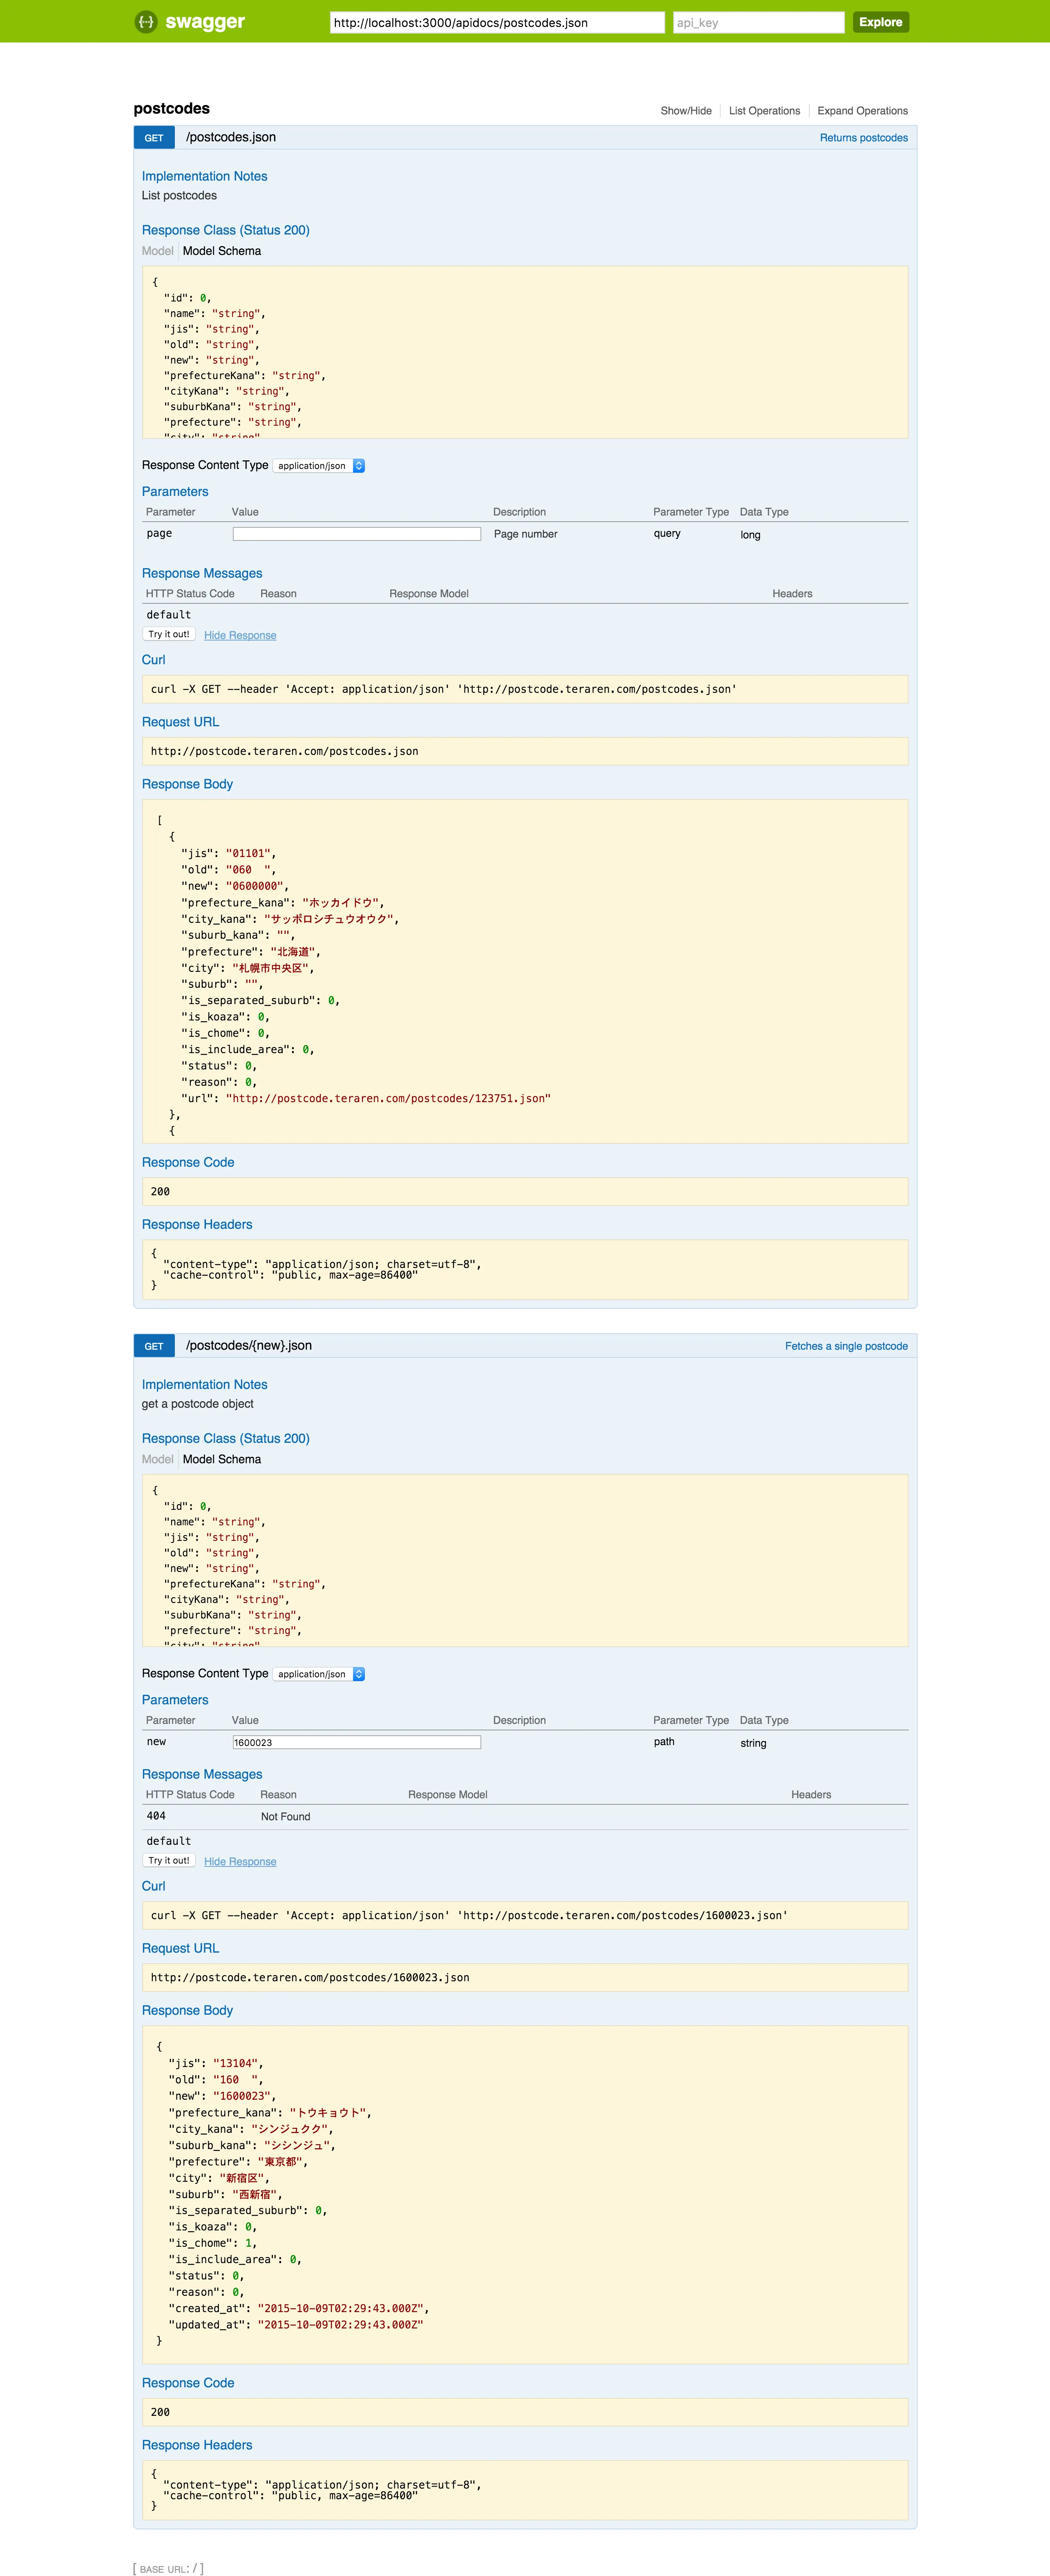This screenshot has height=2576, width=1050.
Task: Click the Swagger logo icon
Action: pyautogui.click(x=146, y=22)
